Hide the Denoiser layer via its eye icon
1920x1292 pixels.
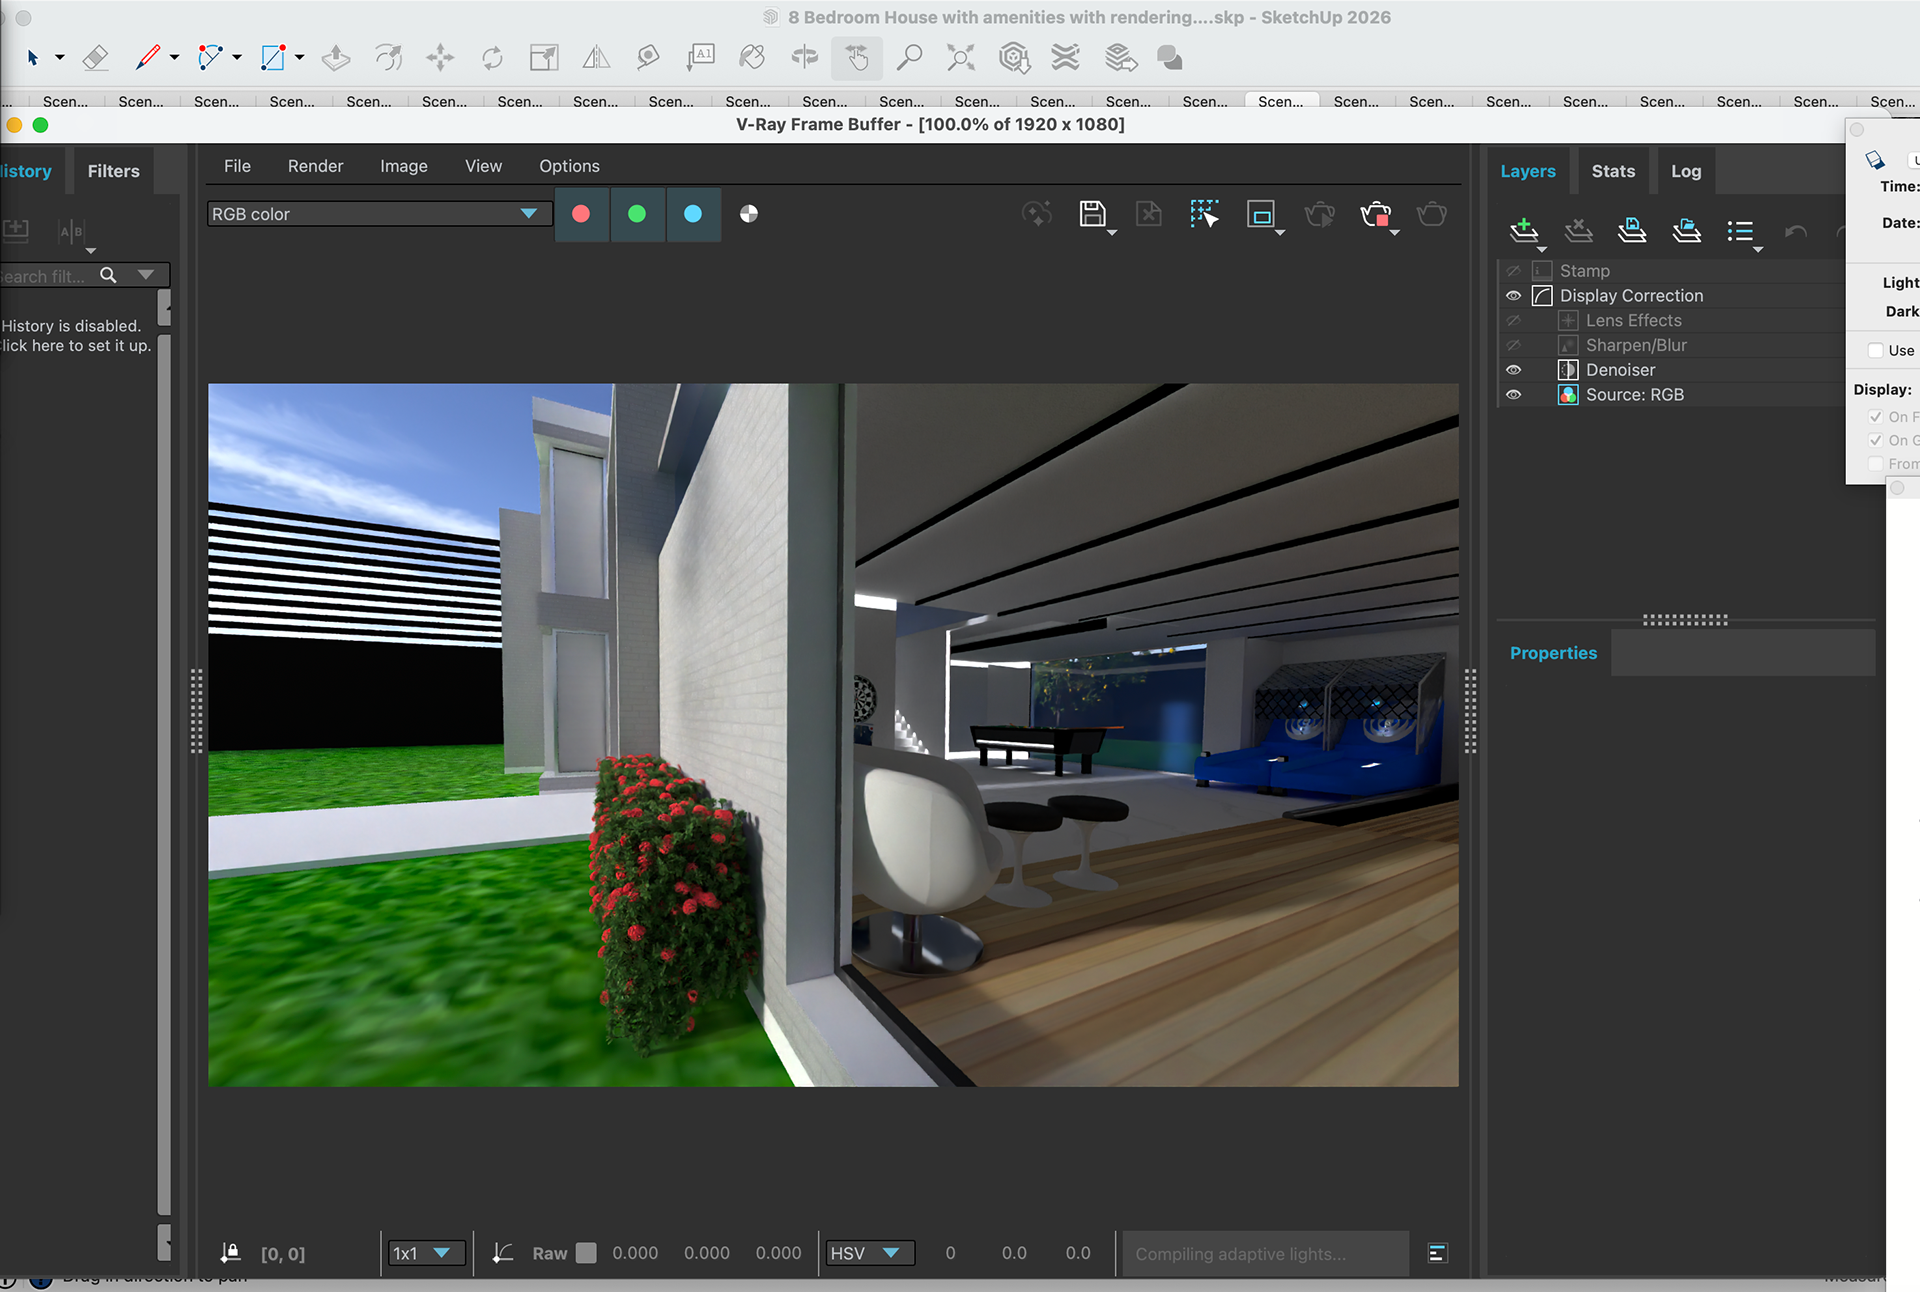pos(1514,370)
